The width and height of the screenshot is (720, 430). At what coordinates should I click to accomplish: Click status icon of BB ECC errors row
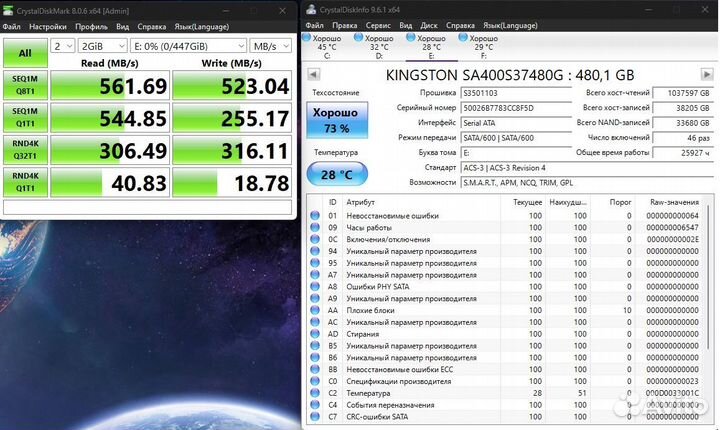click(315, 369)
